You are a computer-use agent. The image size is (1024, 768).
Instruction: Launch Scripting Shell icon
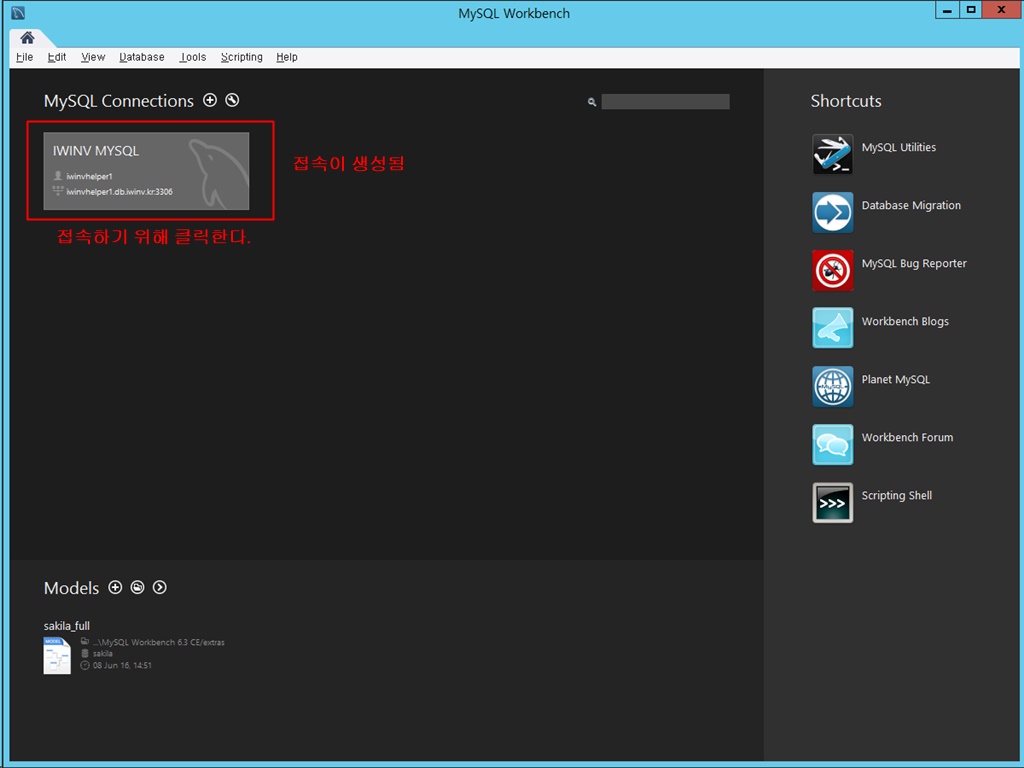(833, 502)
